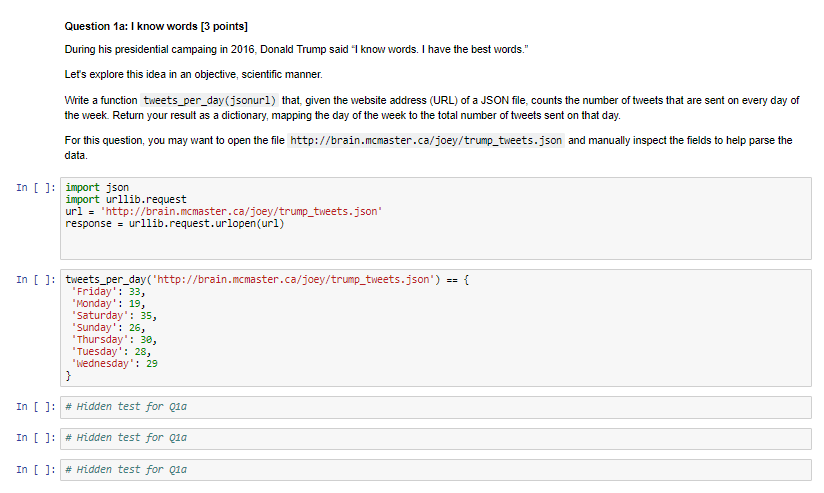Click the 'Sunday': 26 dictionary entry
The image size is (824, 493).
pyautogui.click(x=108, y=328)
